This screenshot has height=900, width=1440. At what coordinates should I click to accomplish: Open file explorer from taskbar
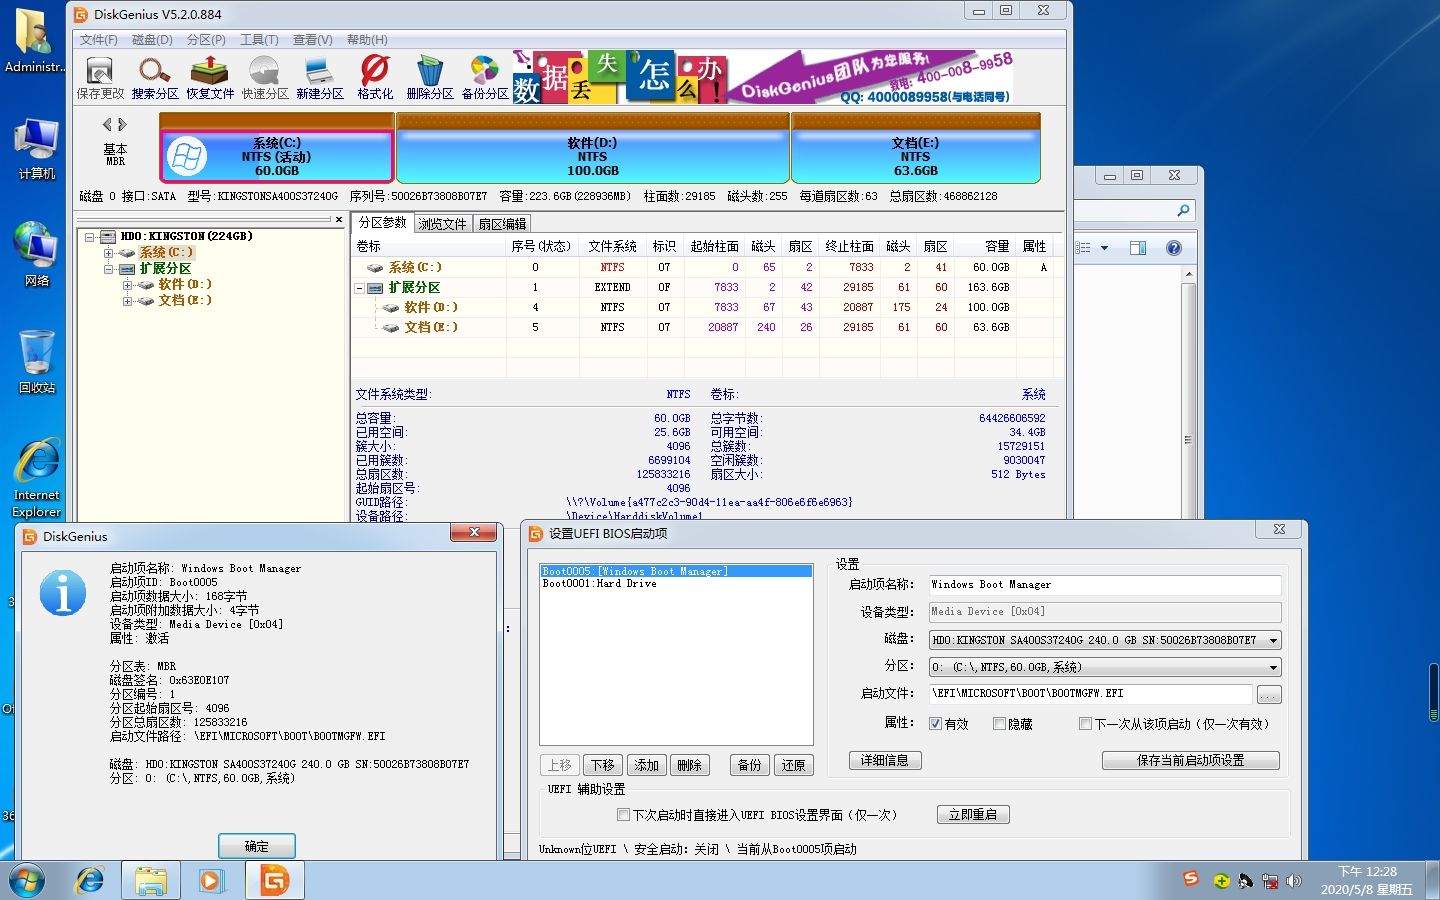(x=151, y=881)
